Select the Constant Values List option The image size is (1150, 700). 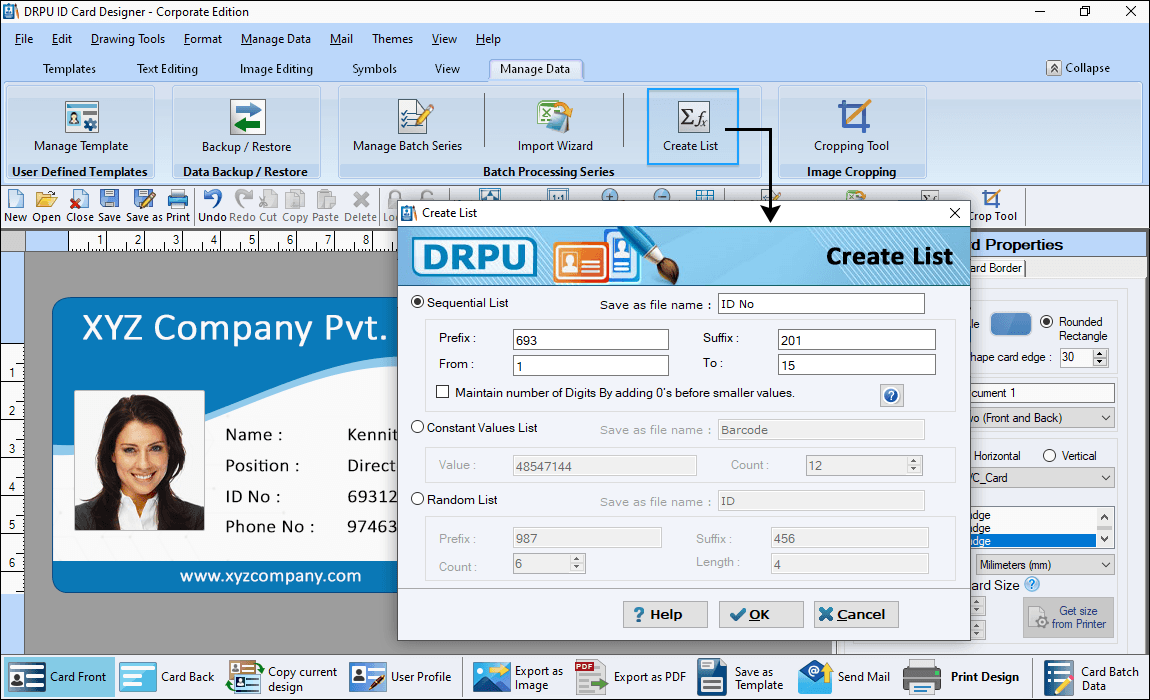tap(417, 427)
